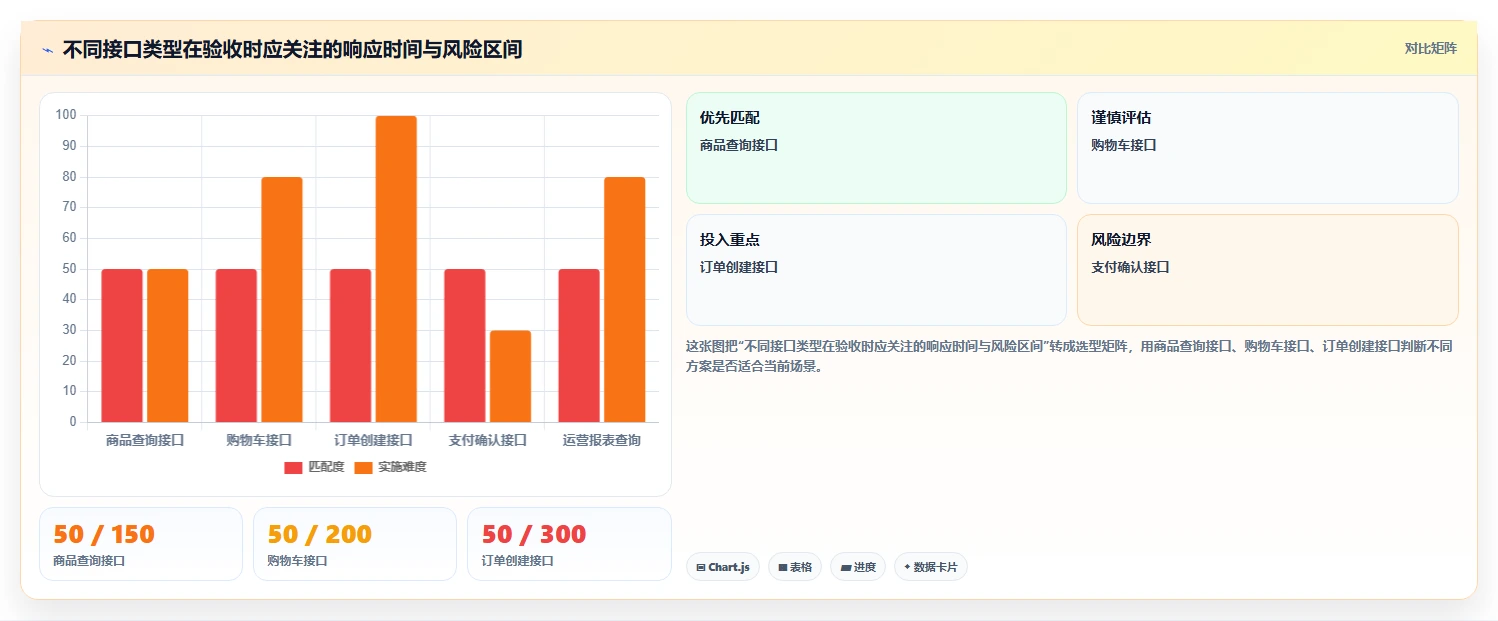Click the 50 / 150 stat card
Screen dimensions: 1498x621
141,544
